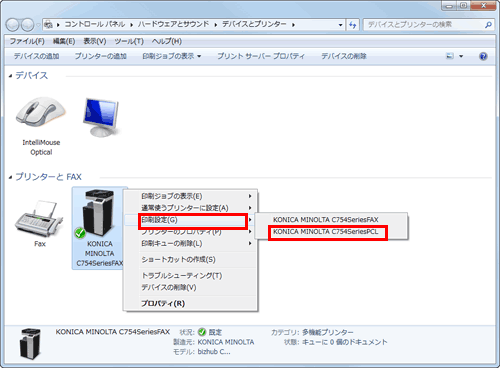Viewport: 500px width, 368px height.
Task: Click the change view icon in toolbar
Action: tap(450, 56)
